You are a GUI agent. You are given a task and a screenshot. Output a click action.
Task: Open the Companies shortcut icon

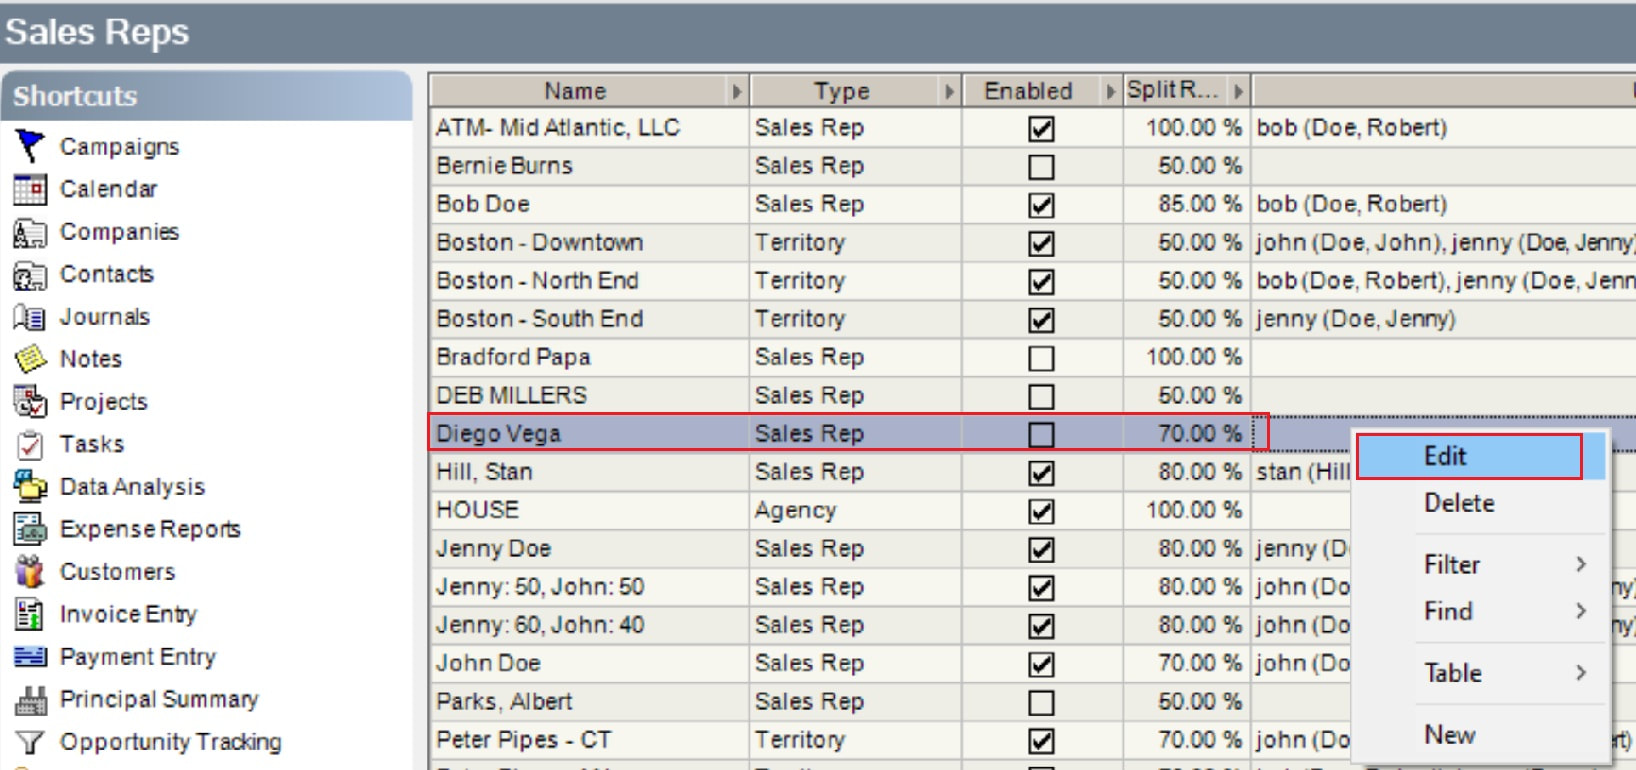30,232
